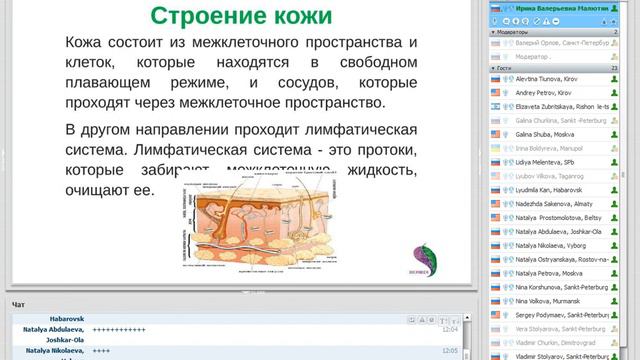
Task: Click the square chat bubble icon in presenter toolbar
Action: pyautogui.click(x=506, y=21)
